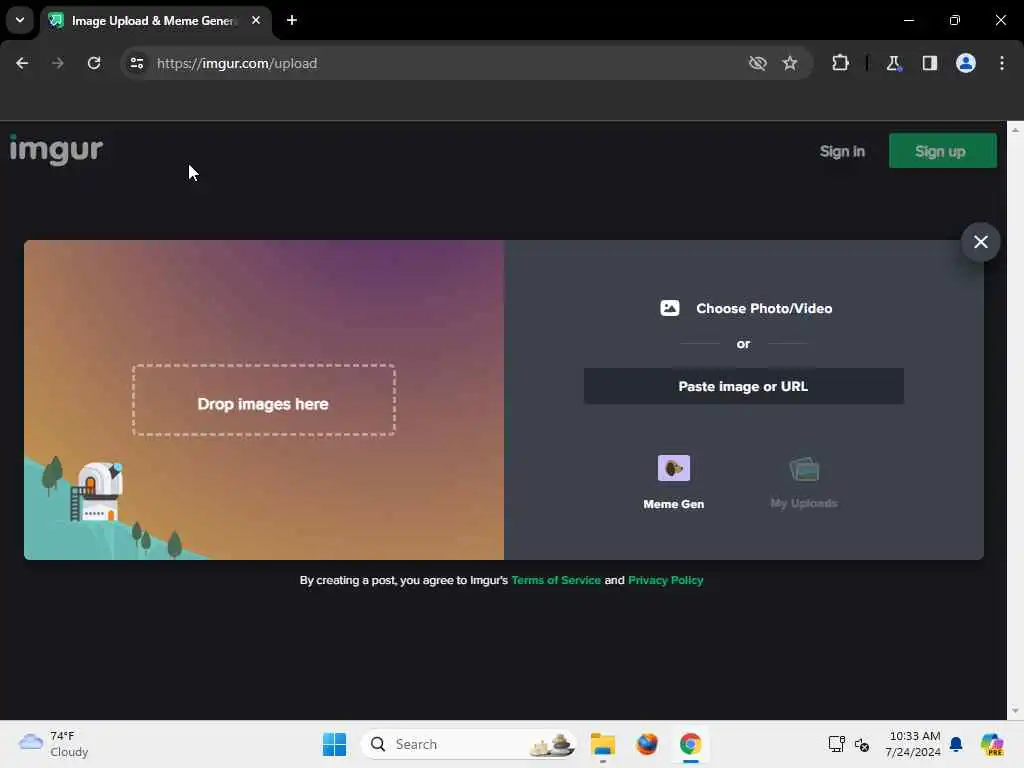Click the display connection tray icon
The image size is (1024, 768).
[x=837, y=744]
